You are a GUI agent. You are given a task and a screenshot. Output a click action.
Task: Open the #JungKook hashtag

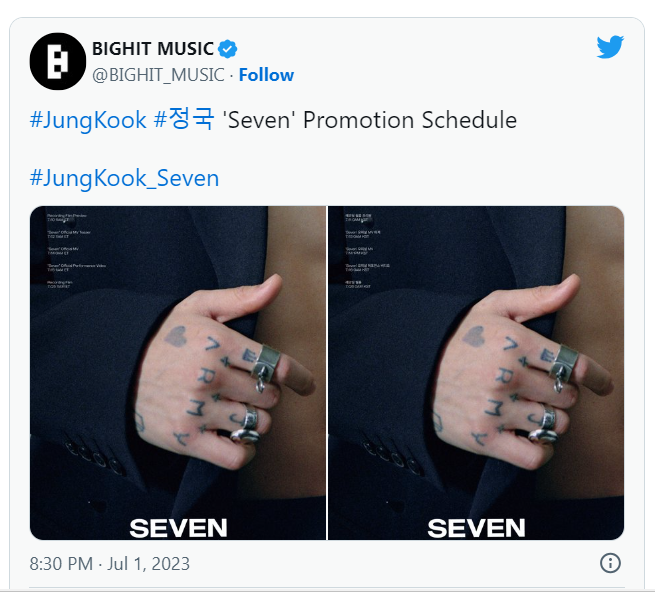point(88,120)
